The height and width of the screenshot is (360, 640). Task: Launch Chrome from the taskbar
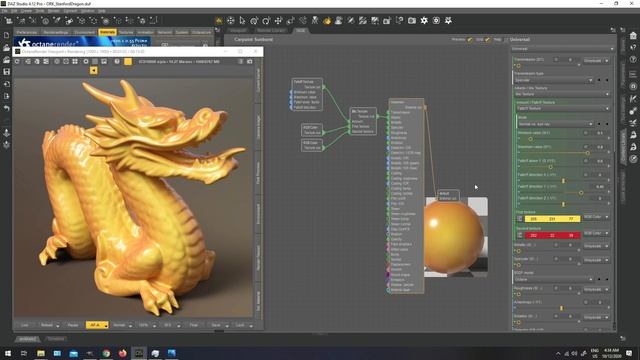coord(106,353)
